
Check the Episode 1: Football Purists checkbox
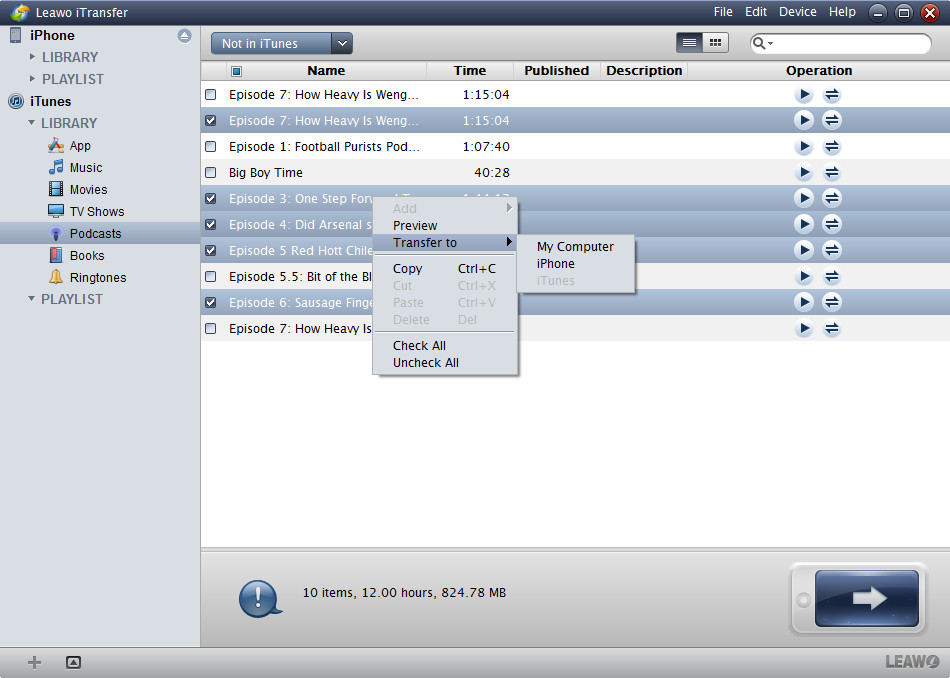[210, 147]
